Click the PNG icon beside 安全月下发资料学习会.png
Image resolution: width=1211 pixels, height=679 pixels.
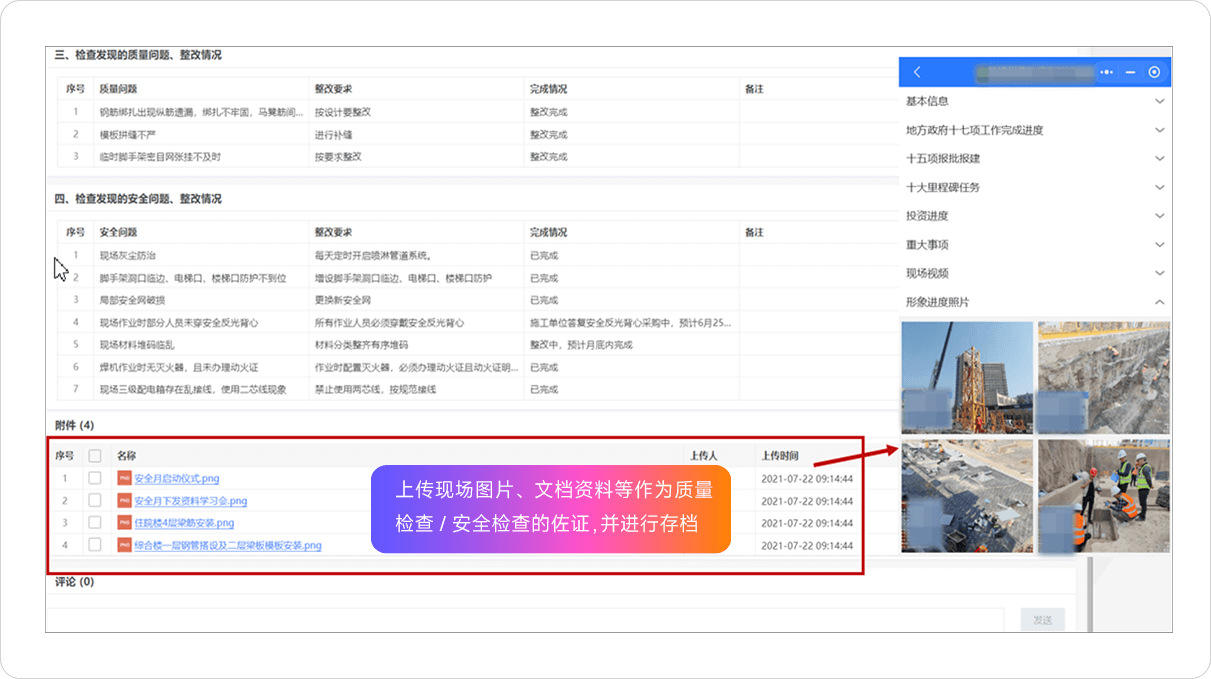124,501
